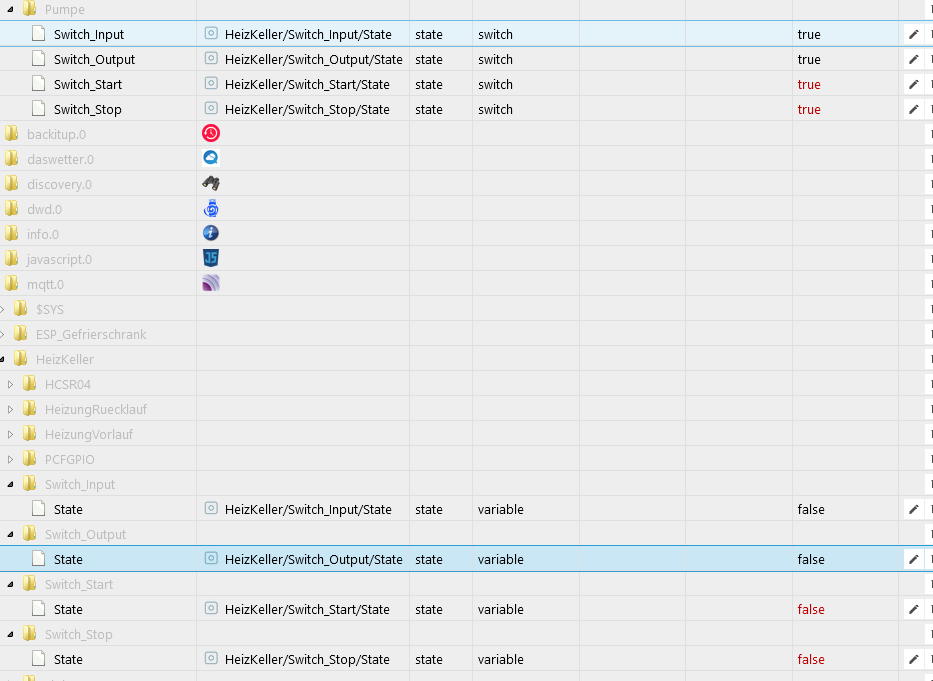
Task: Expand the HeizungVorlauf folder
Action: tap(10, 435)
